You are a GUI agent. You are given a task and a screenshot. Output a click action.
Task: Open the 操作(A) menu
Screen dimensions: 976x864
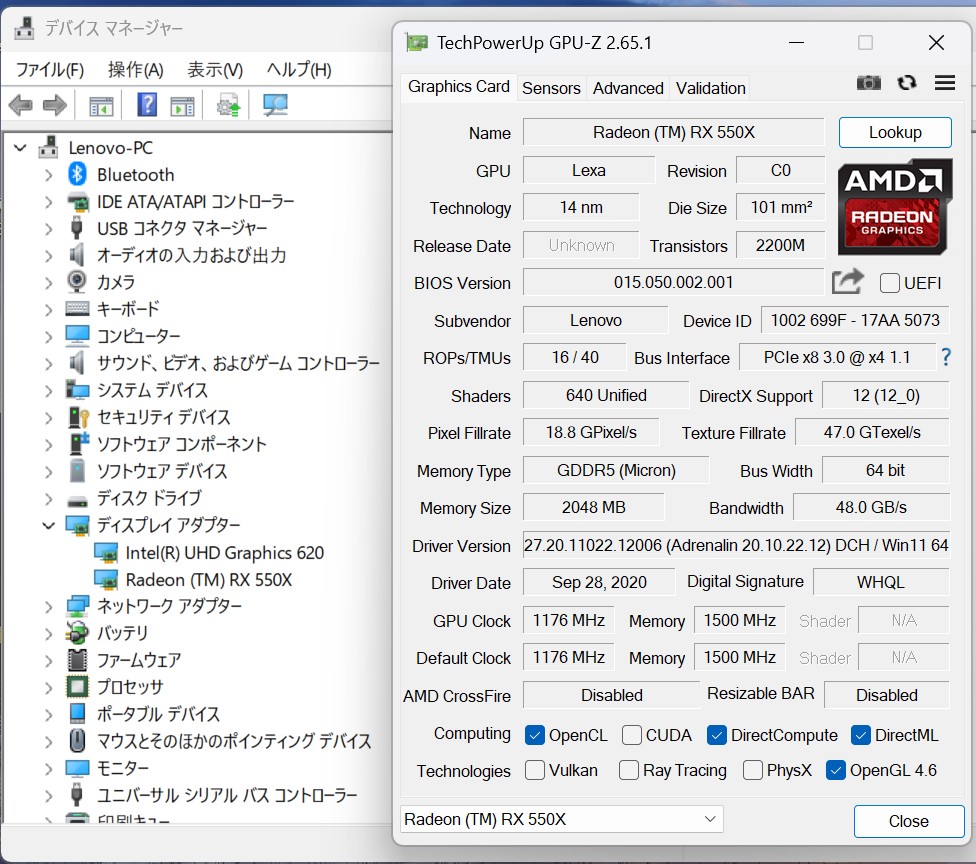136,70
